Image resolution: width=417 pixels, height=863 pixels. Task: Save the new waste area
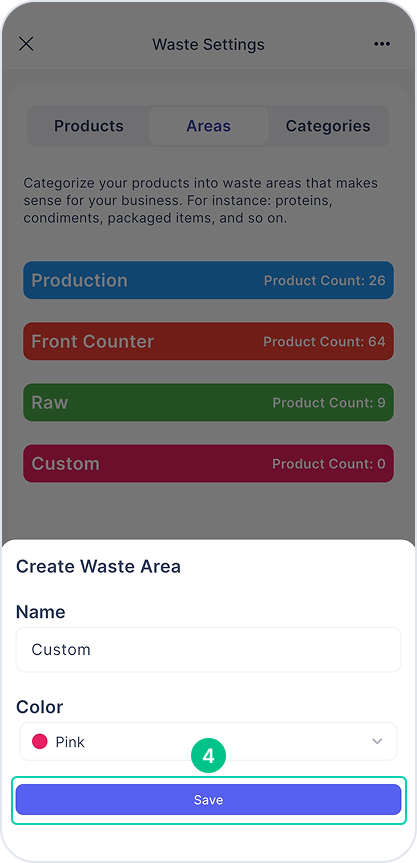point(208,799)
